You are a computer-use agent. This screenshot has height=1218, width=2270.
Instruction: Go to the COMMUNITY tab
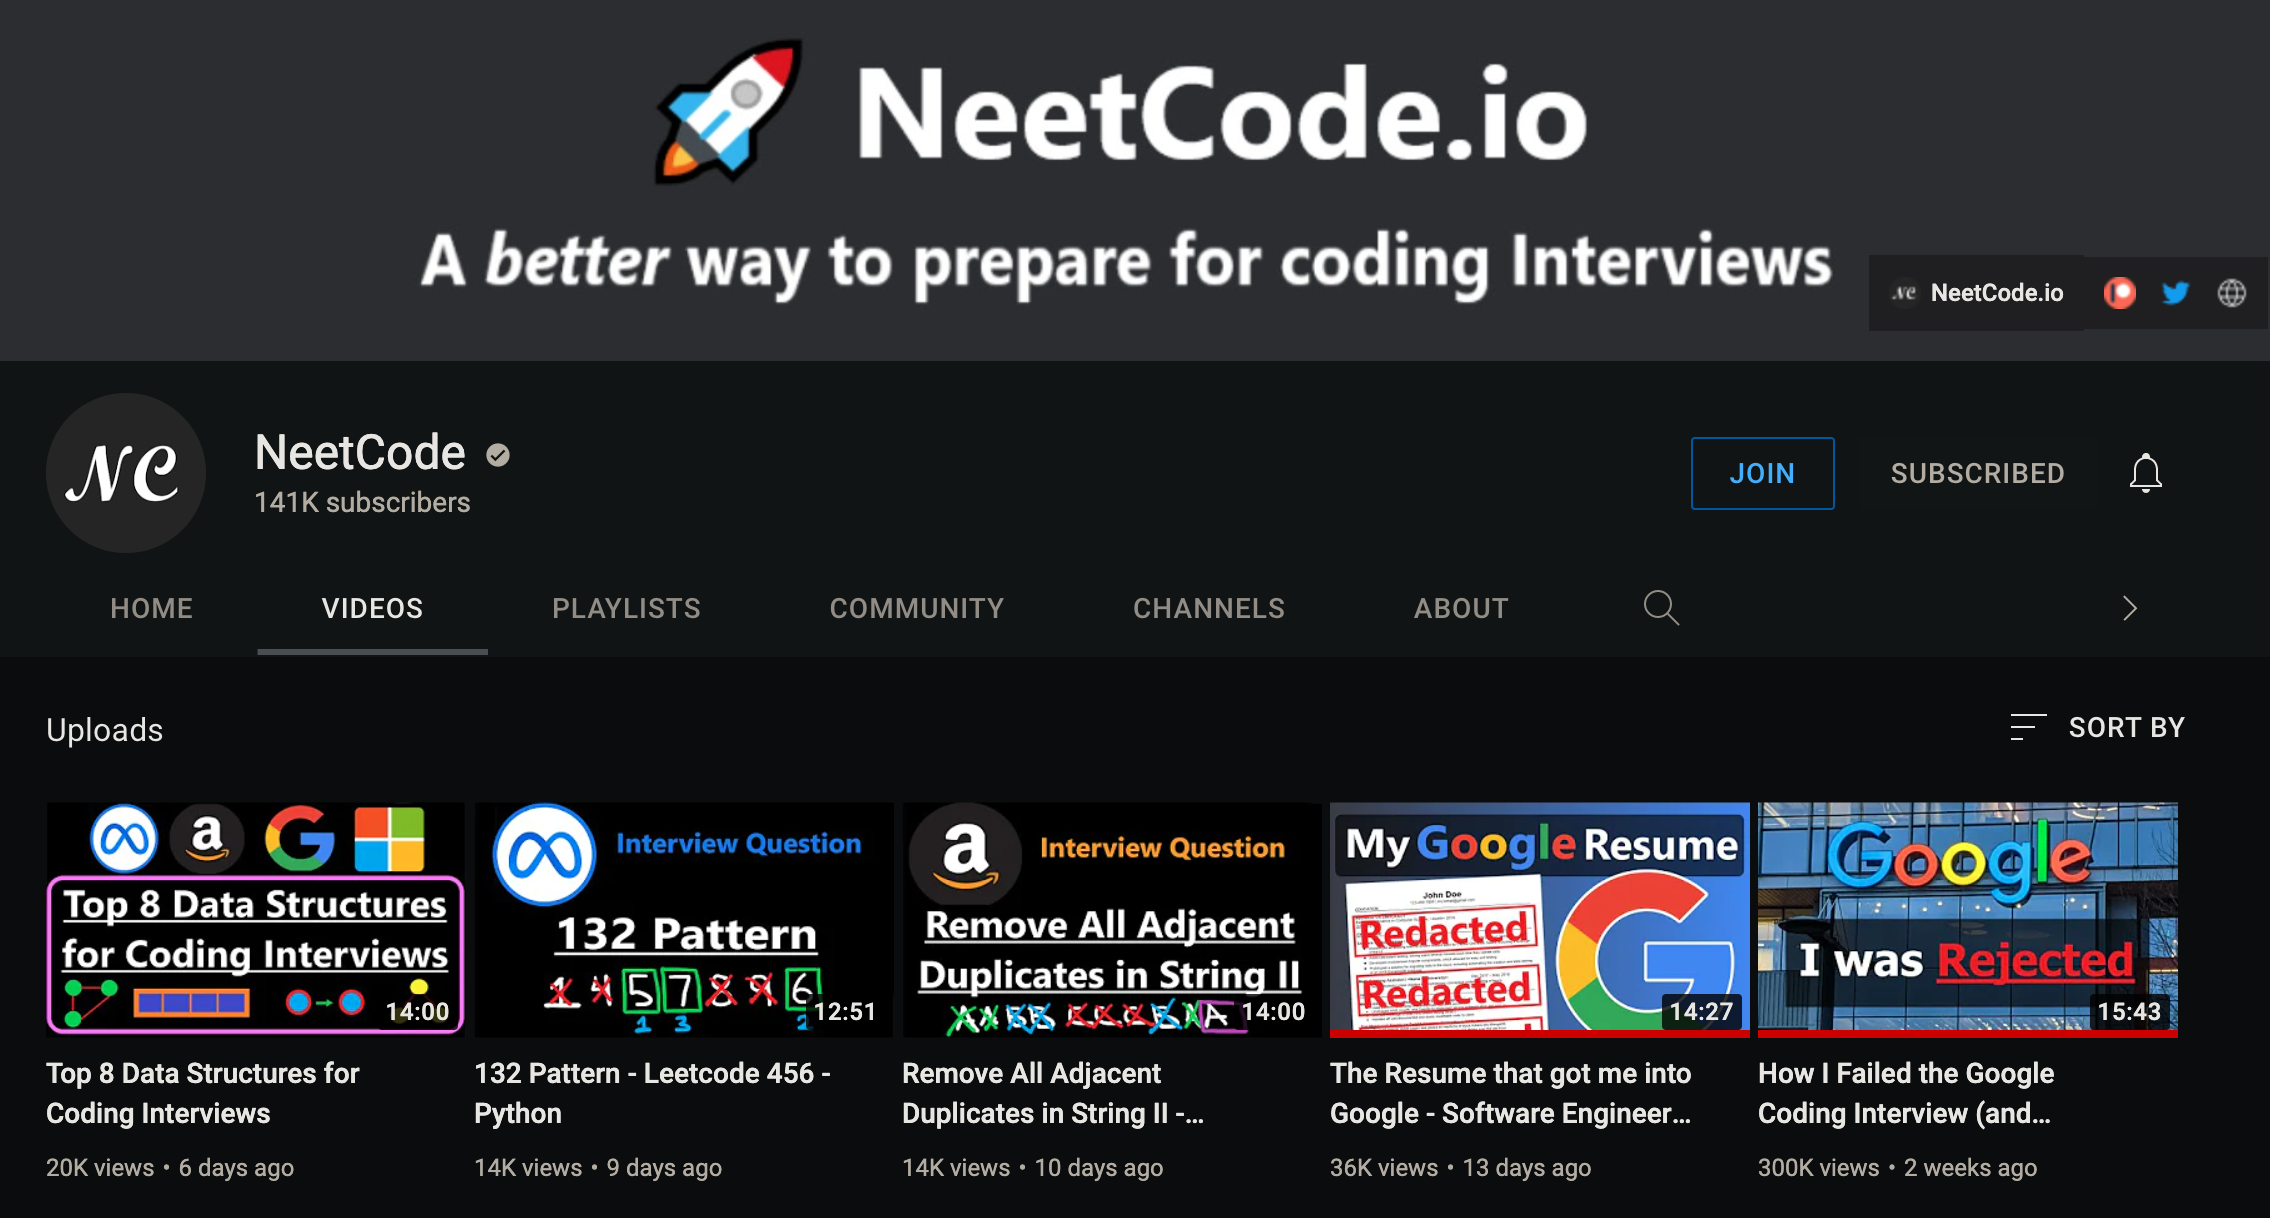pyautogui.click(x=916, y=608)
